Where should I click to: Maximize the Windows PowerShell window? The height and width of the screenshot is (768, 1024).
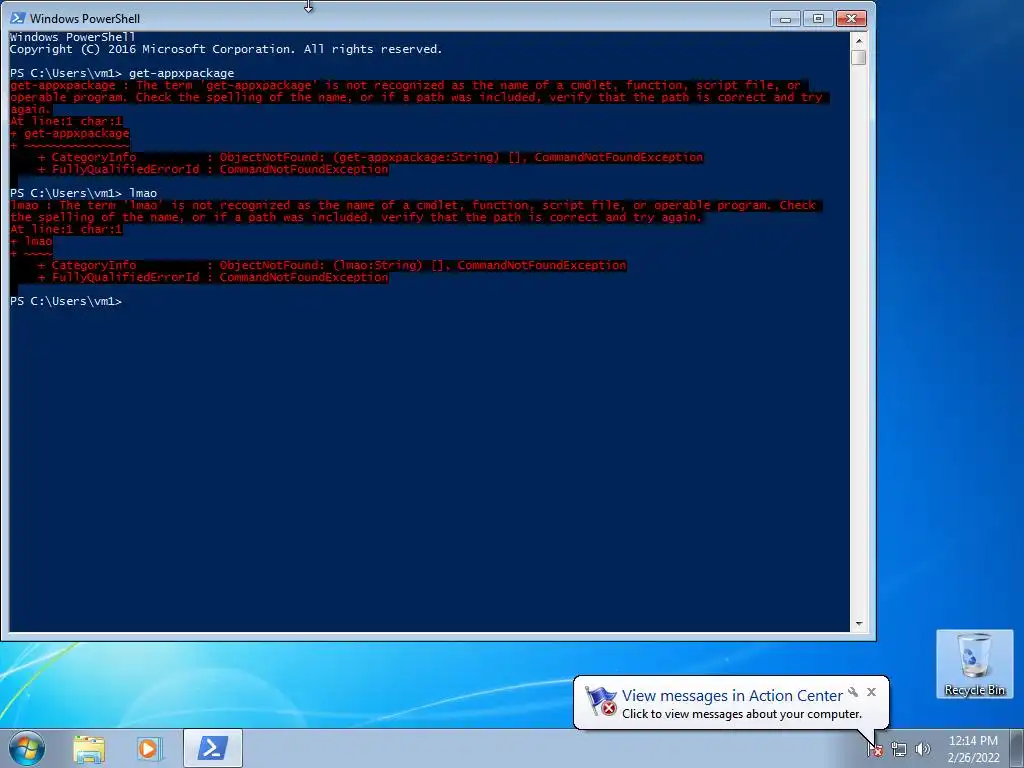point(818,19)
